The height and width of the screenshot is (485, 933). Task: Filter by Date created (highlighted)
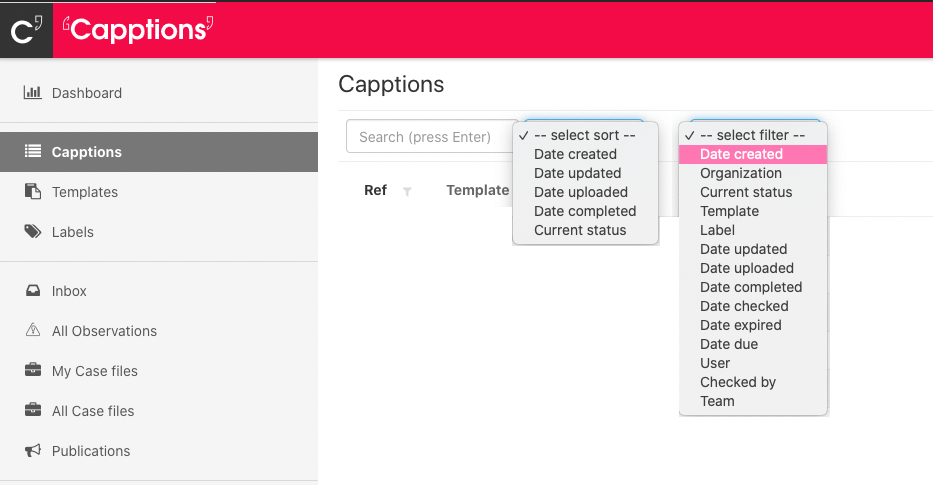point(753,154)
